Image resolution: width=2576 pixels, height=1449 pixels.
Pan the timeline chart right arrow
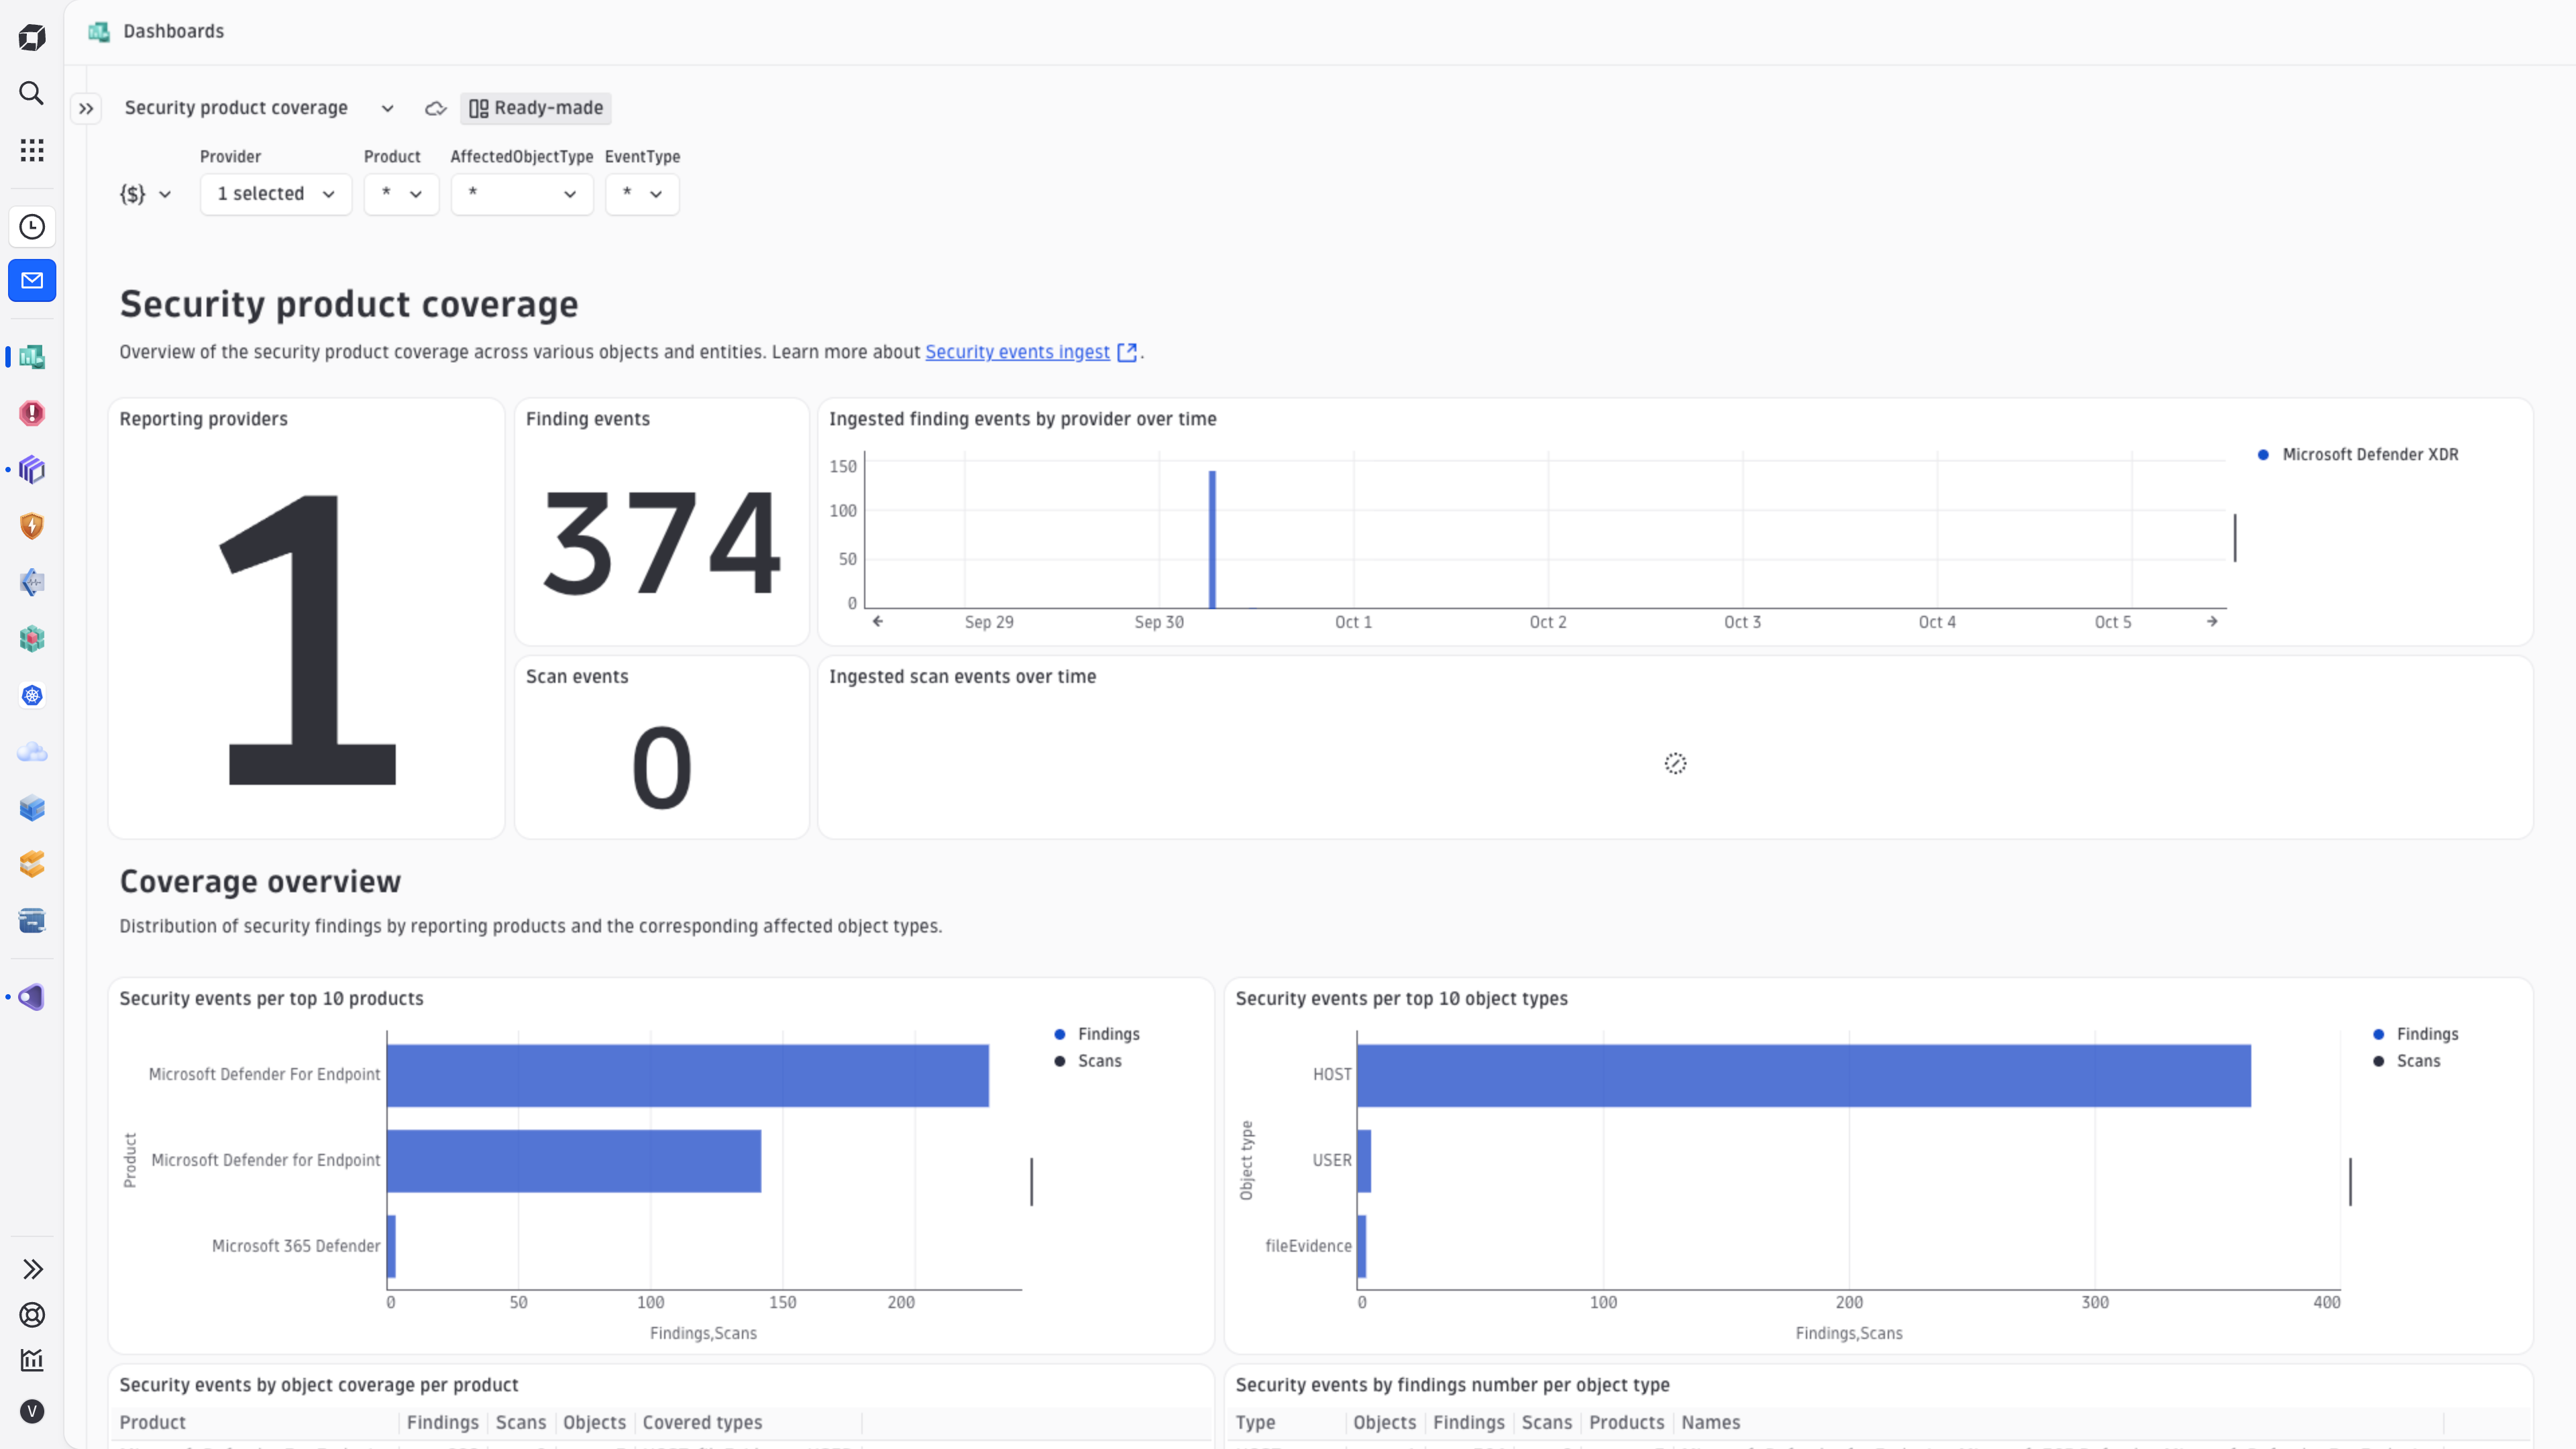pos(2212,621)
